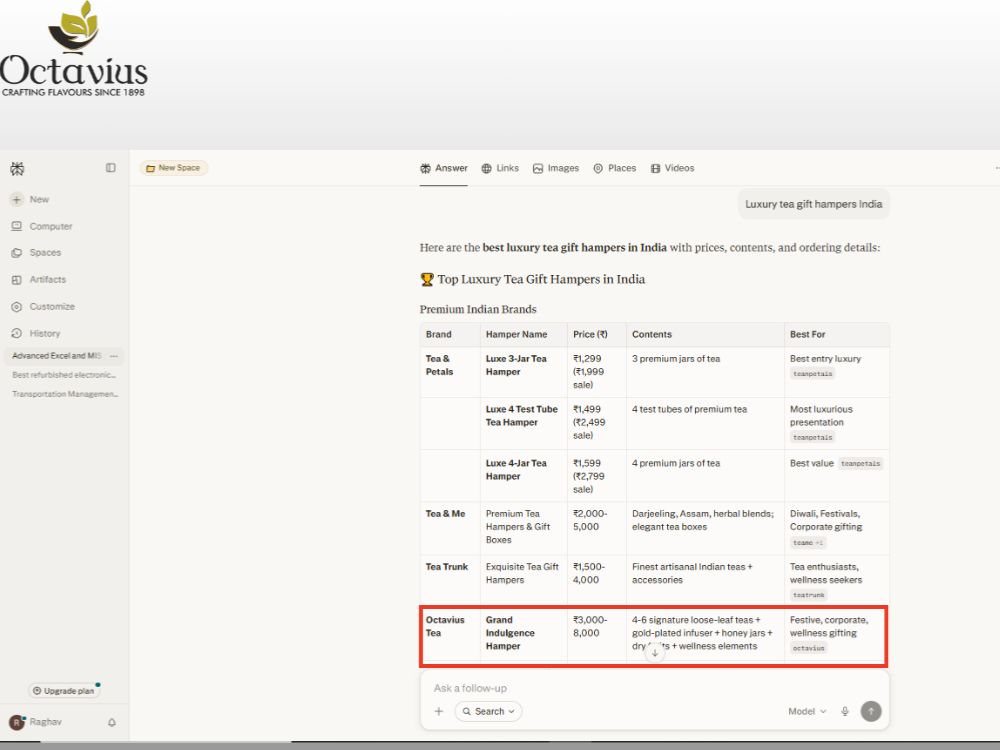Image resolution: width=1000 pixels, height=750 pixels.
Task: Open History in the sidebar
Action: 36,333
